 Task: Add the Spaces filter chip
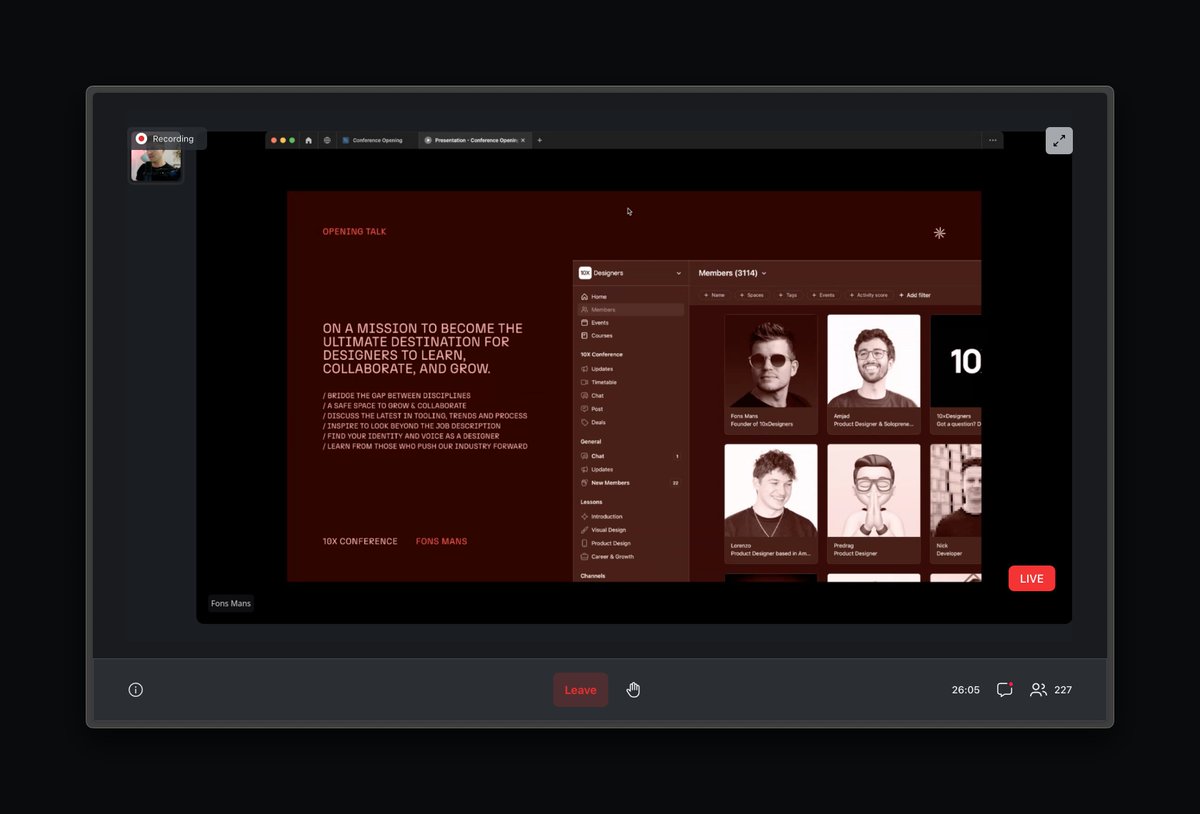(x=751, y=295)
